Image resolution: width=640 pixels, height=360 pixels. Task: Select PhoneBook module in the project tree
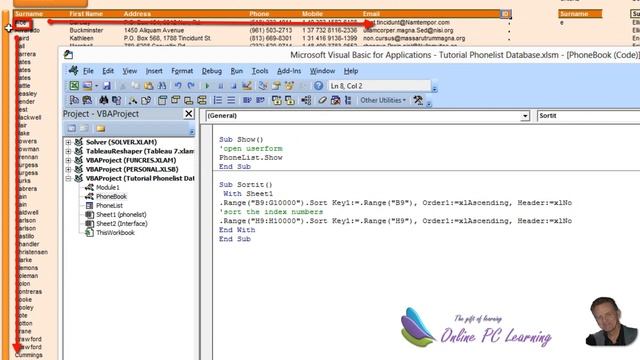point(111,196)
